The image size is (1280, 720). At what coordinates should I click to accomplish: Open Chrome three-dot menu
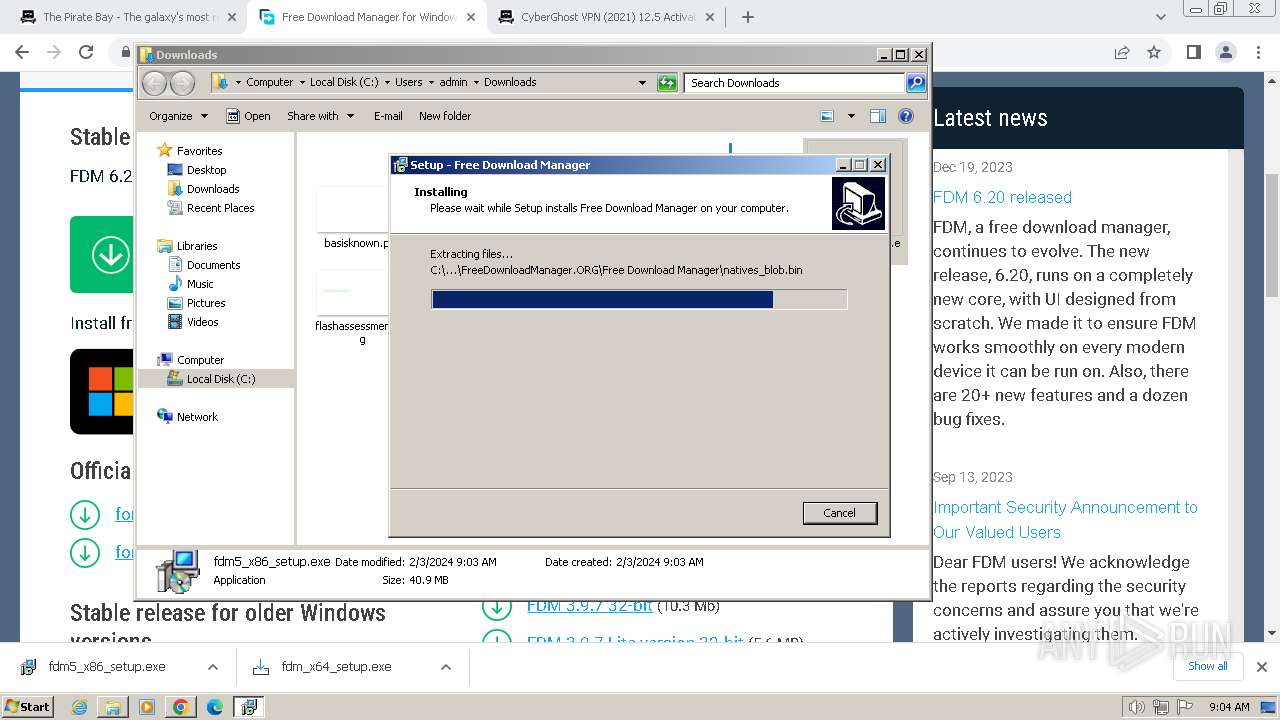tap(1257, 53)
